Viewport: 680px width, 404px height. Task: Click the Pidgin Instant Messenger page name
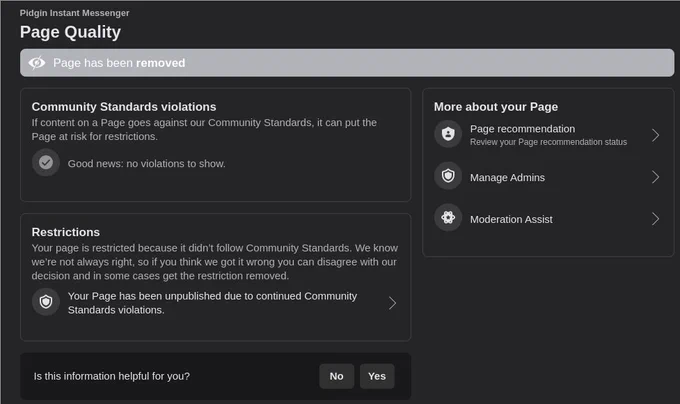coord(75,13)
